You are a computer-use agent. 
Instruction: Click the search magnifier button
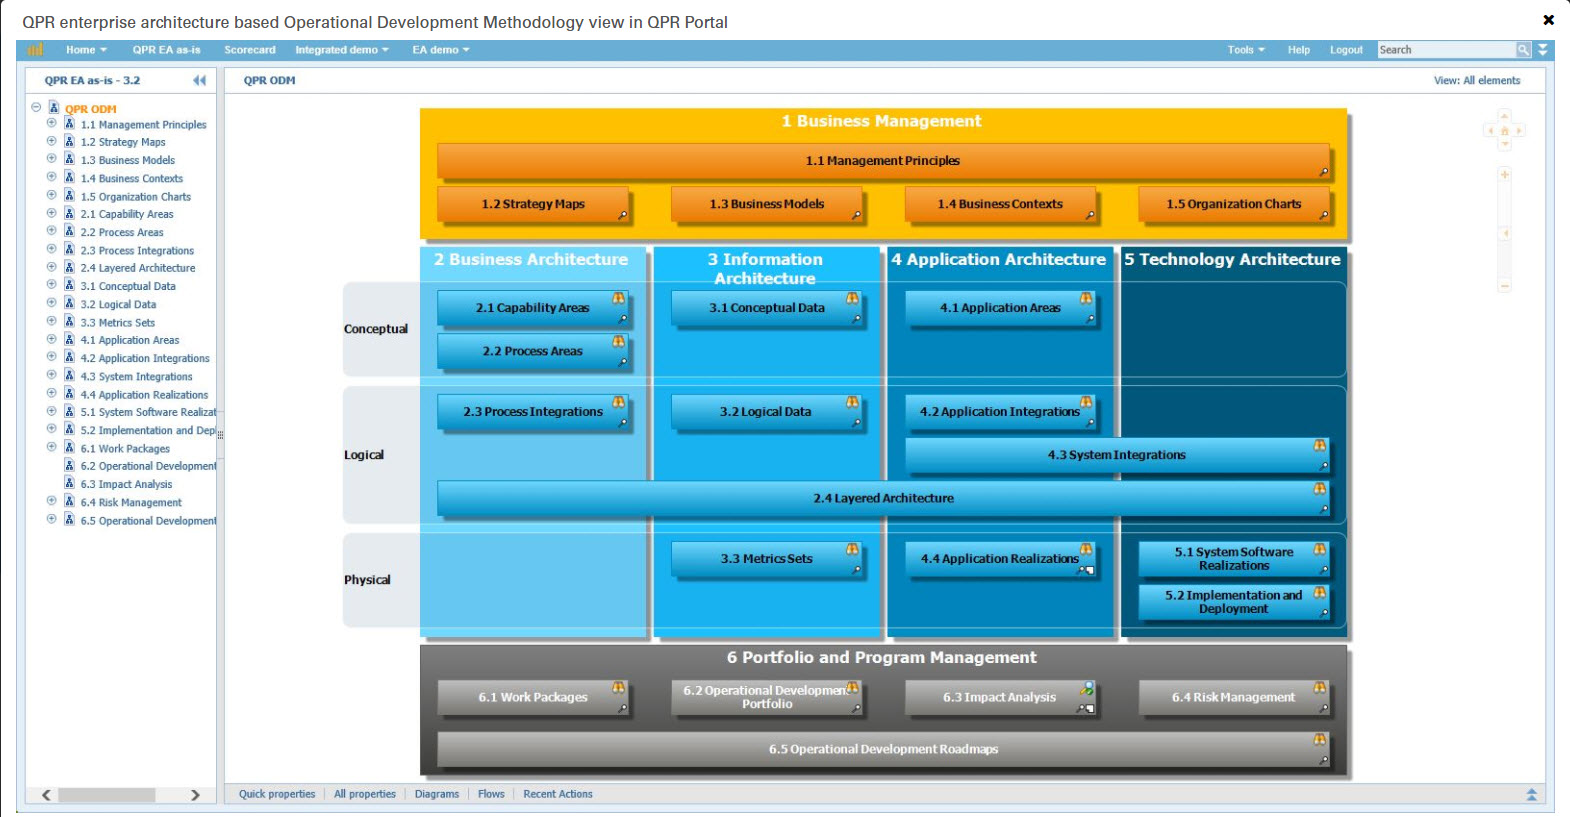(1523, 50)
